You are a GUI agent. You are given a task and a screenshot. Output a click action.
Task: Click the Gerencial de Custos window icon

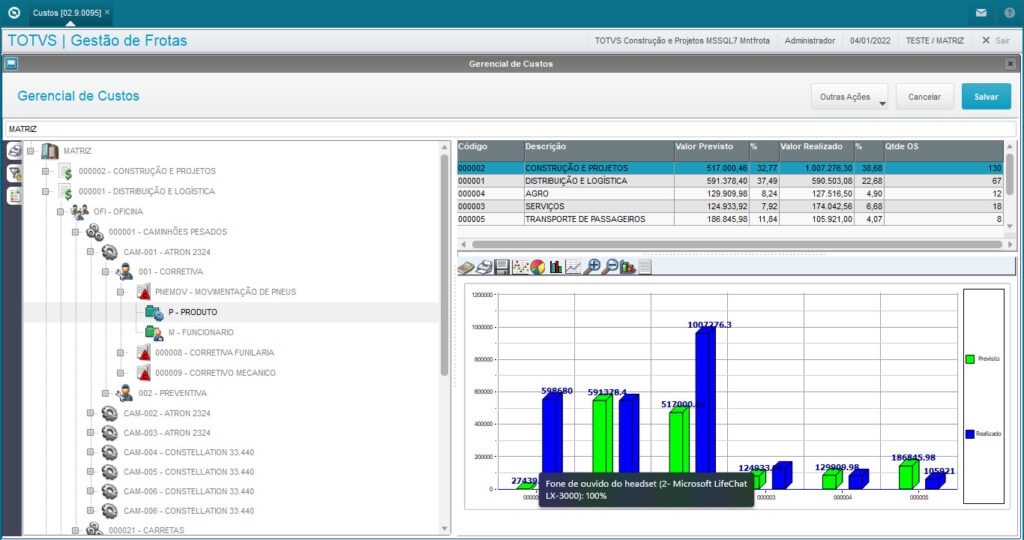click(11, 63)
